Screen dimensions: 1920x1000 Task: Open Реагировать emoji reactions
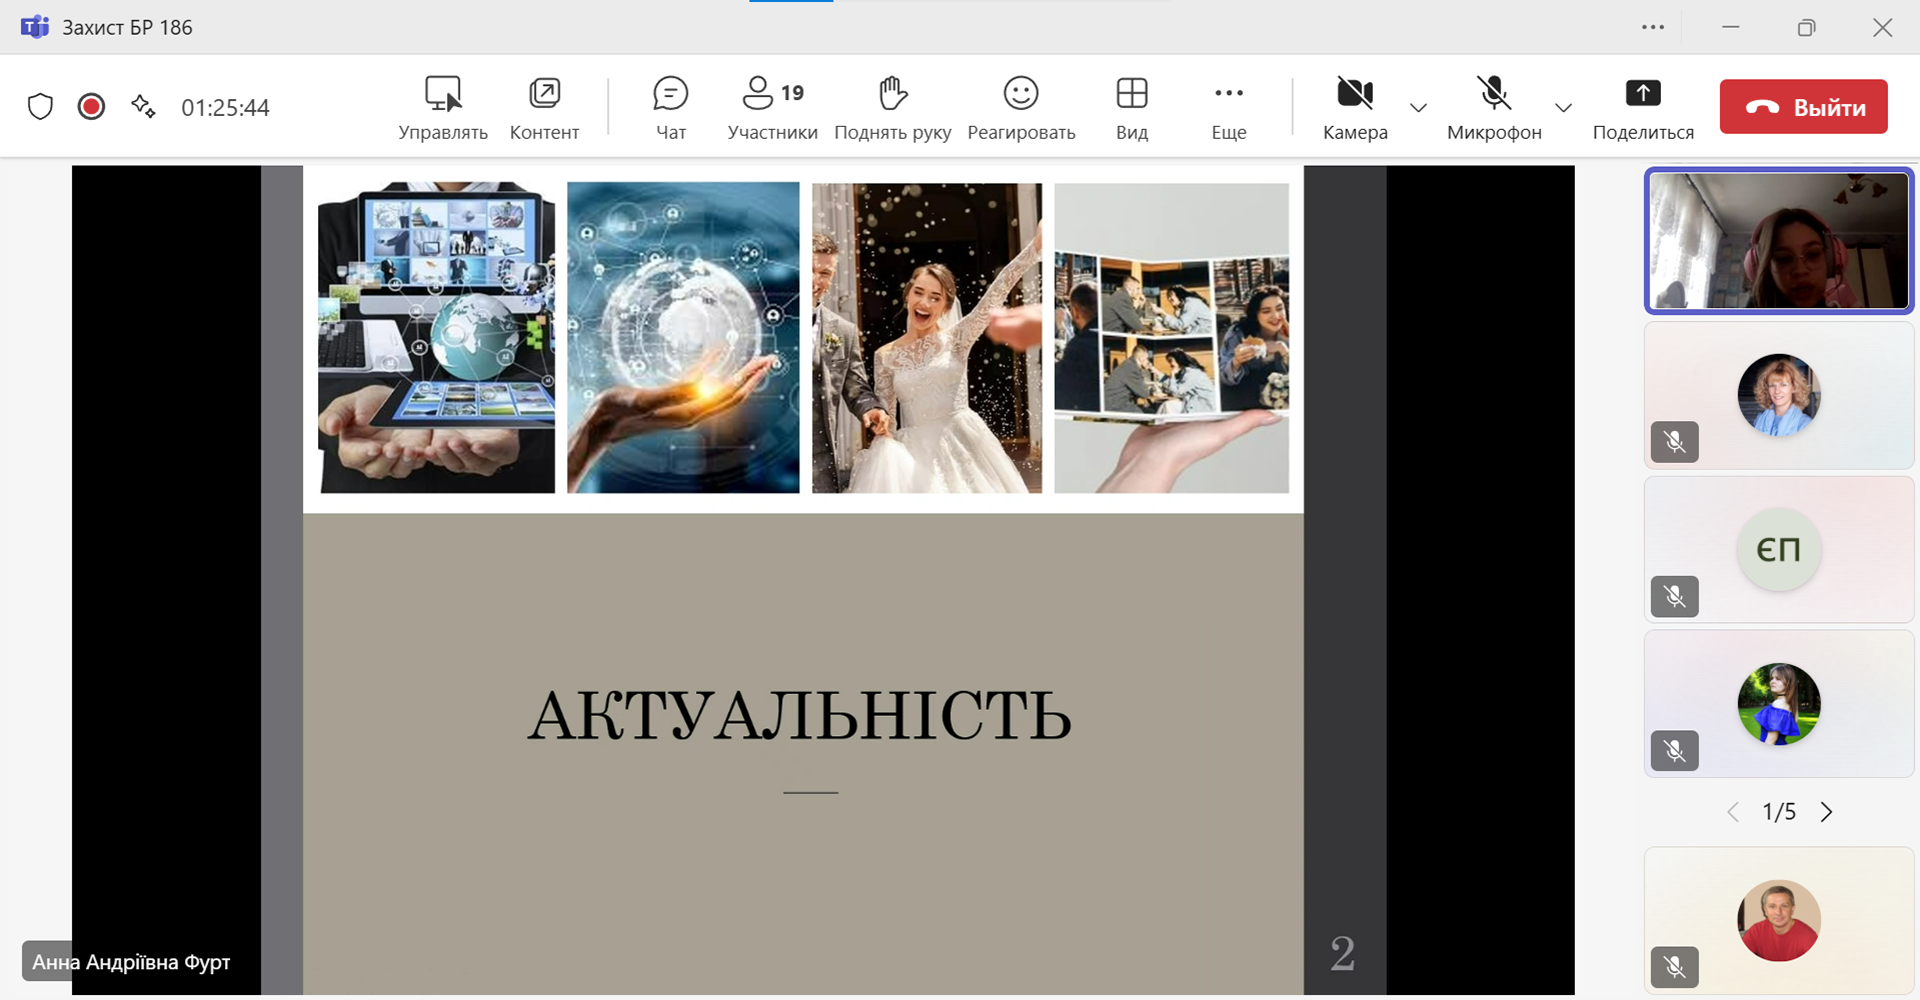[1021, 107]
